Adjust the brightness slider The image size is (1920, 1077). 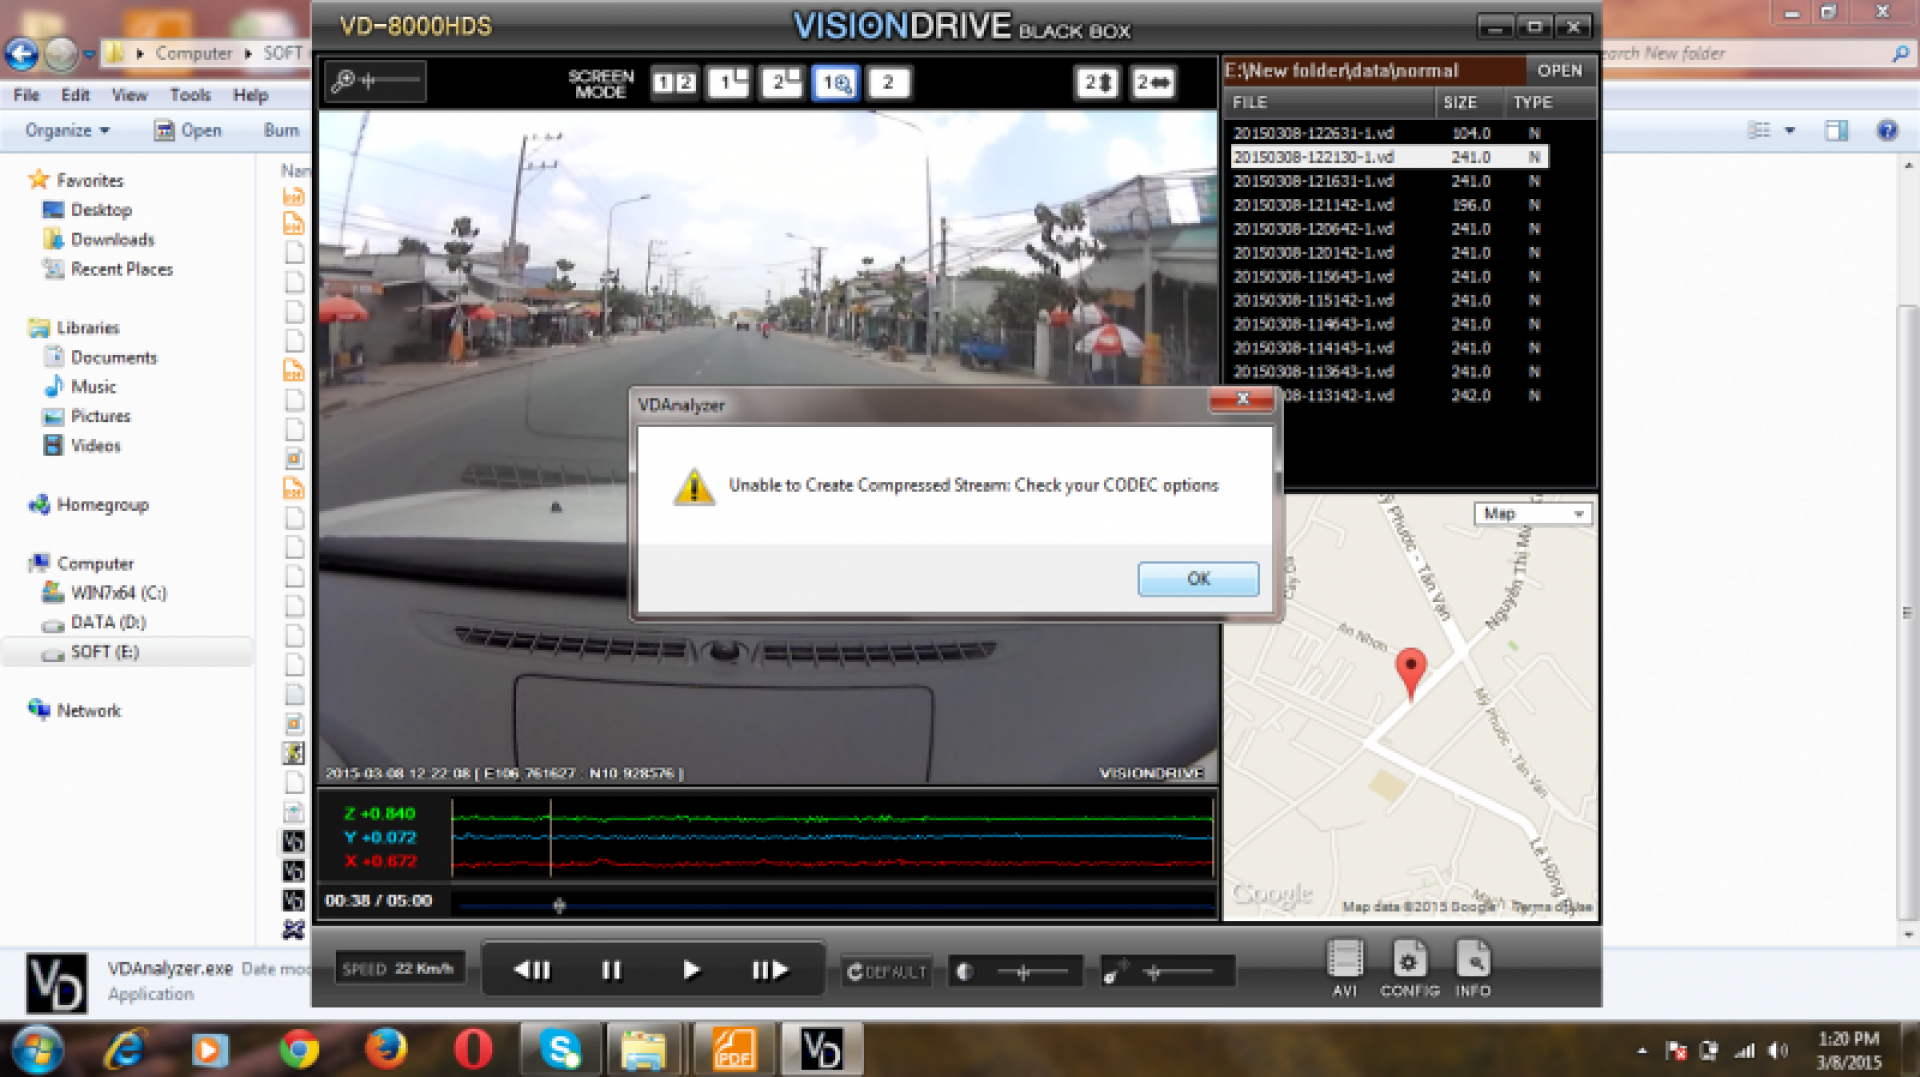coord(1015,971)
